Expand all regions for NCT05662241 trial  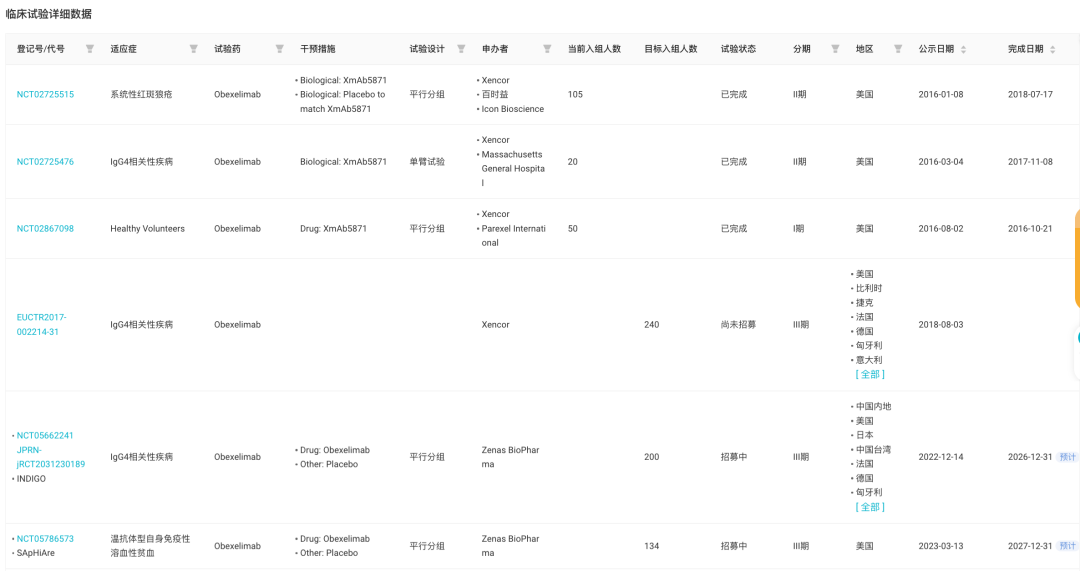click(x=870, y=507)
